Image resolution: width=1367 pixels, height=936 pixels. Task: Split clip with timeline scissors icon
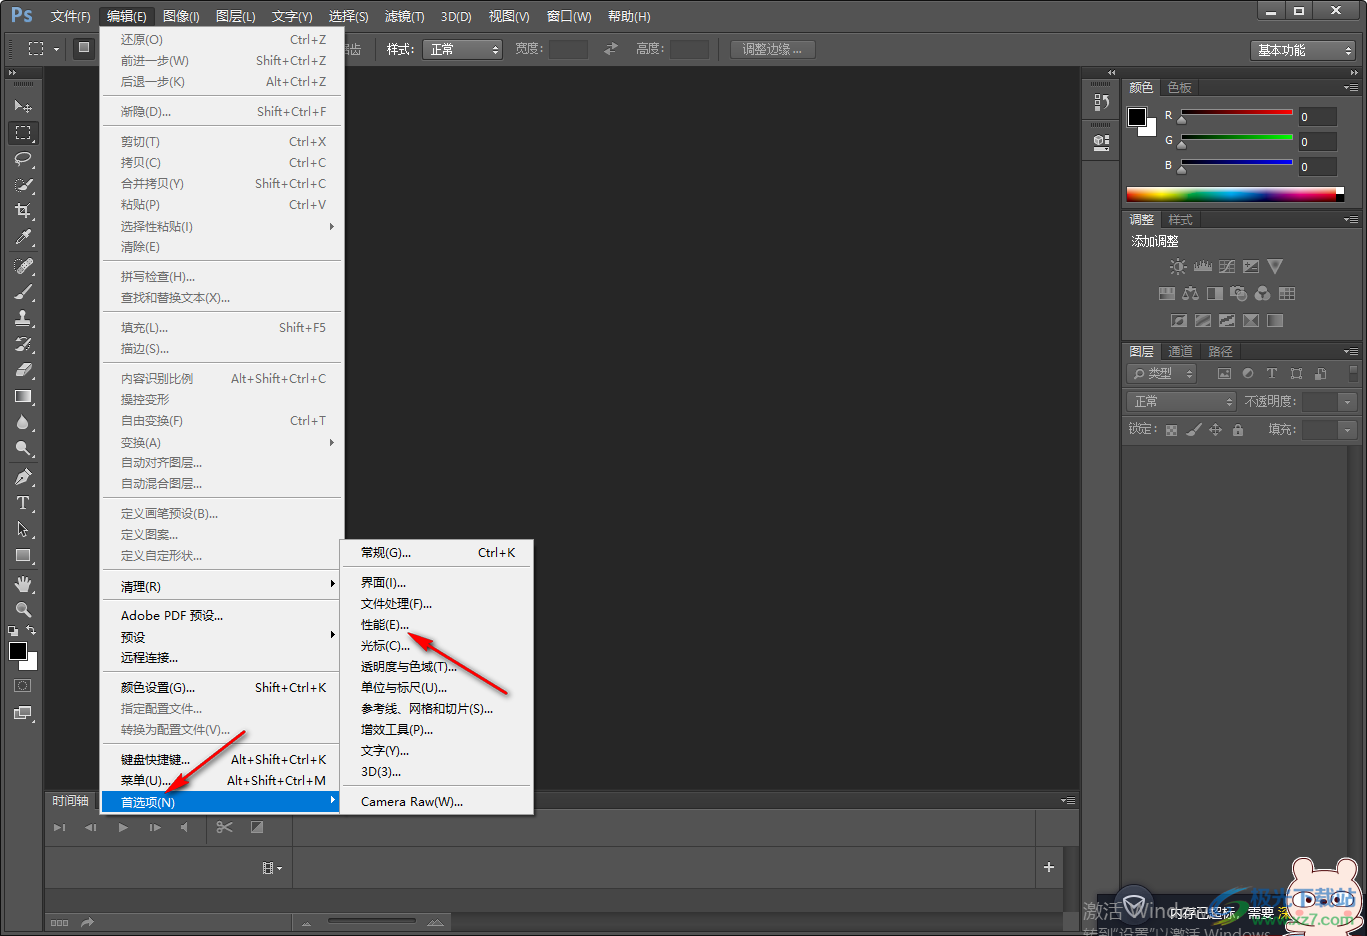[224, 827]
